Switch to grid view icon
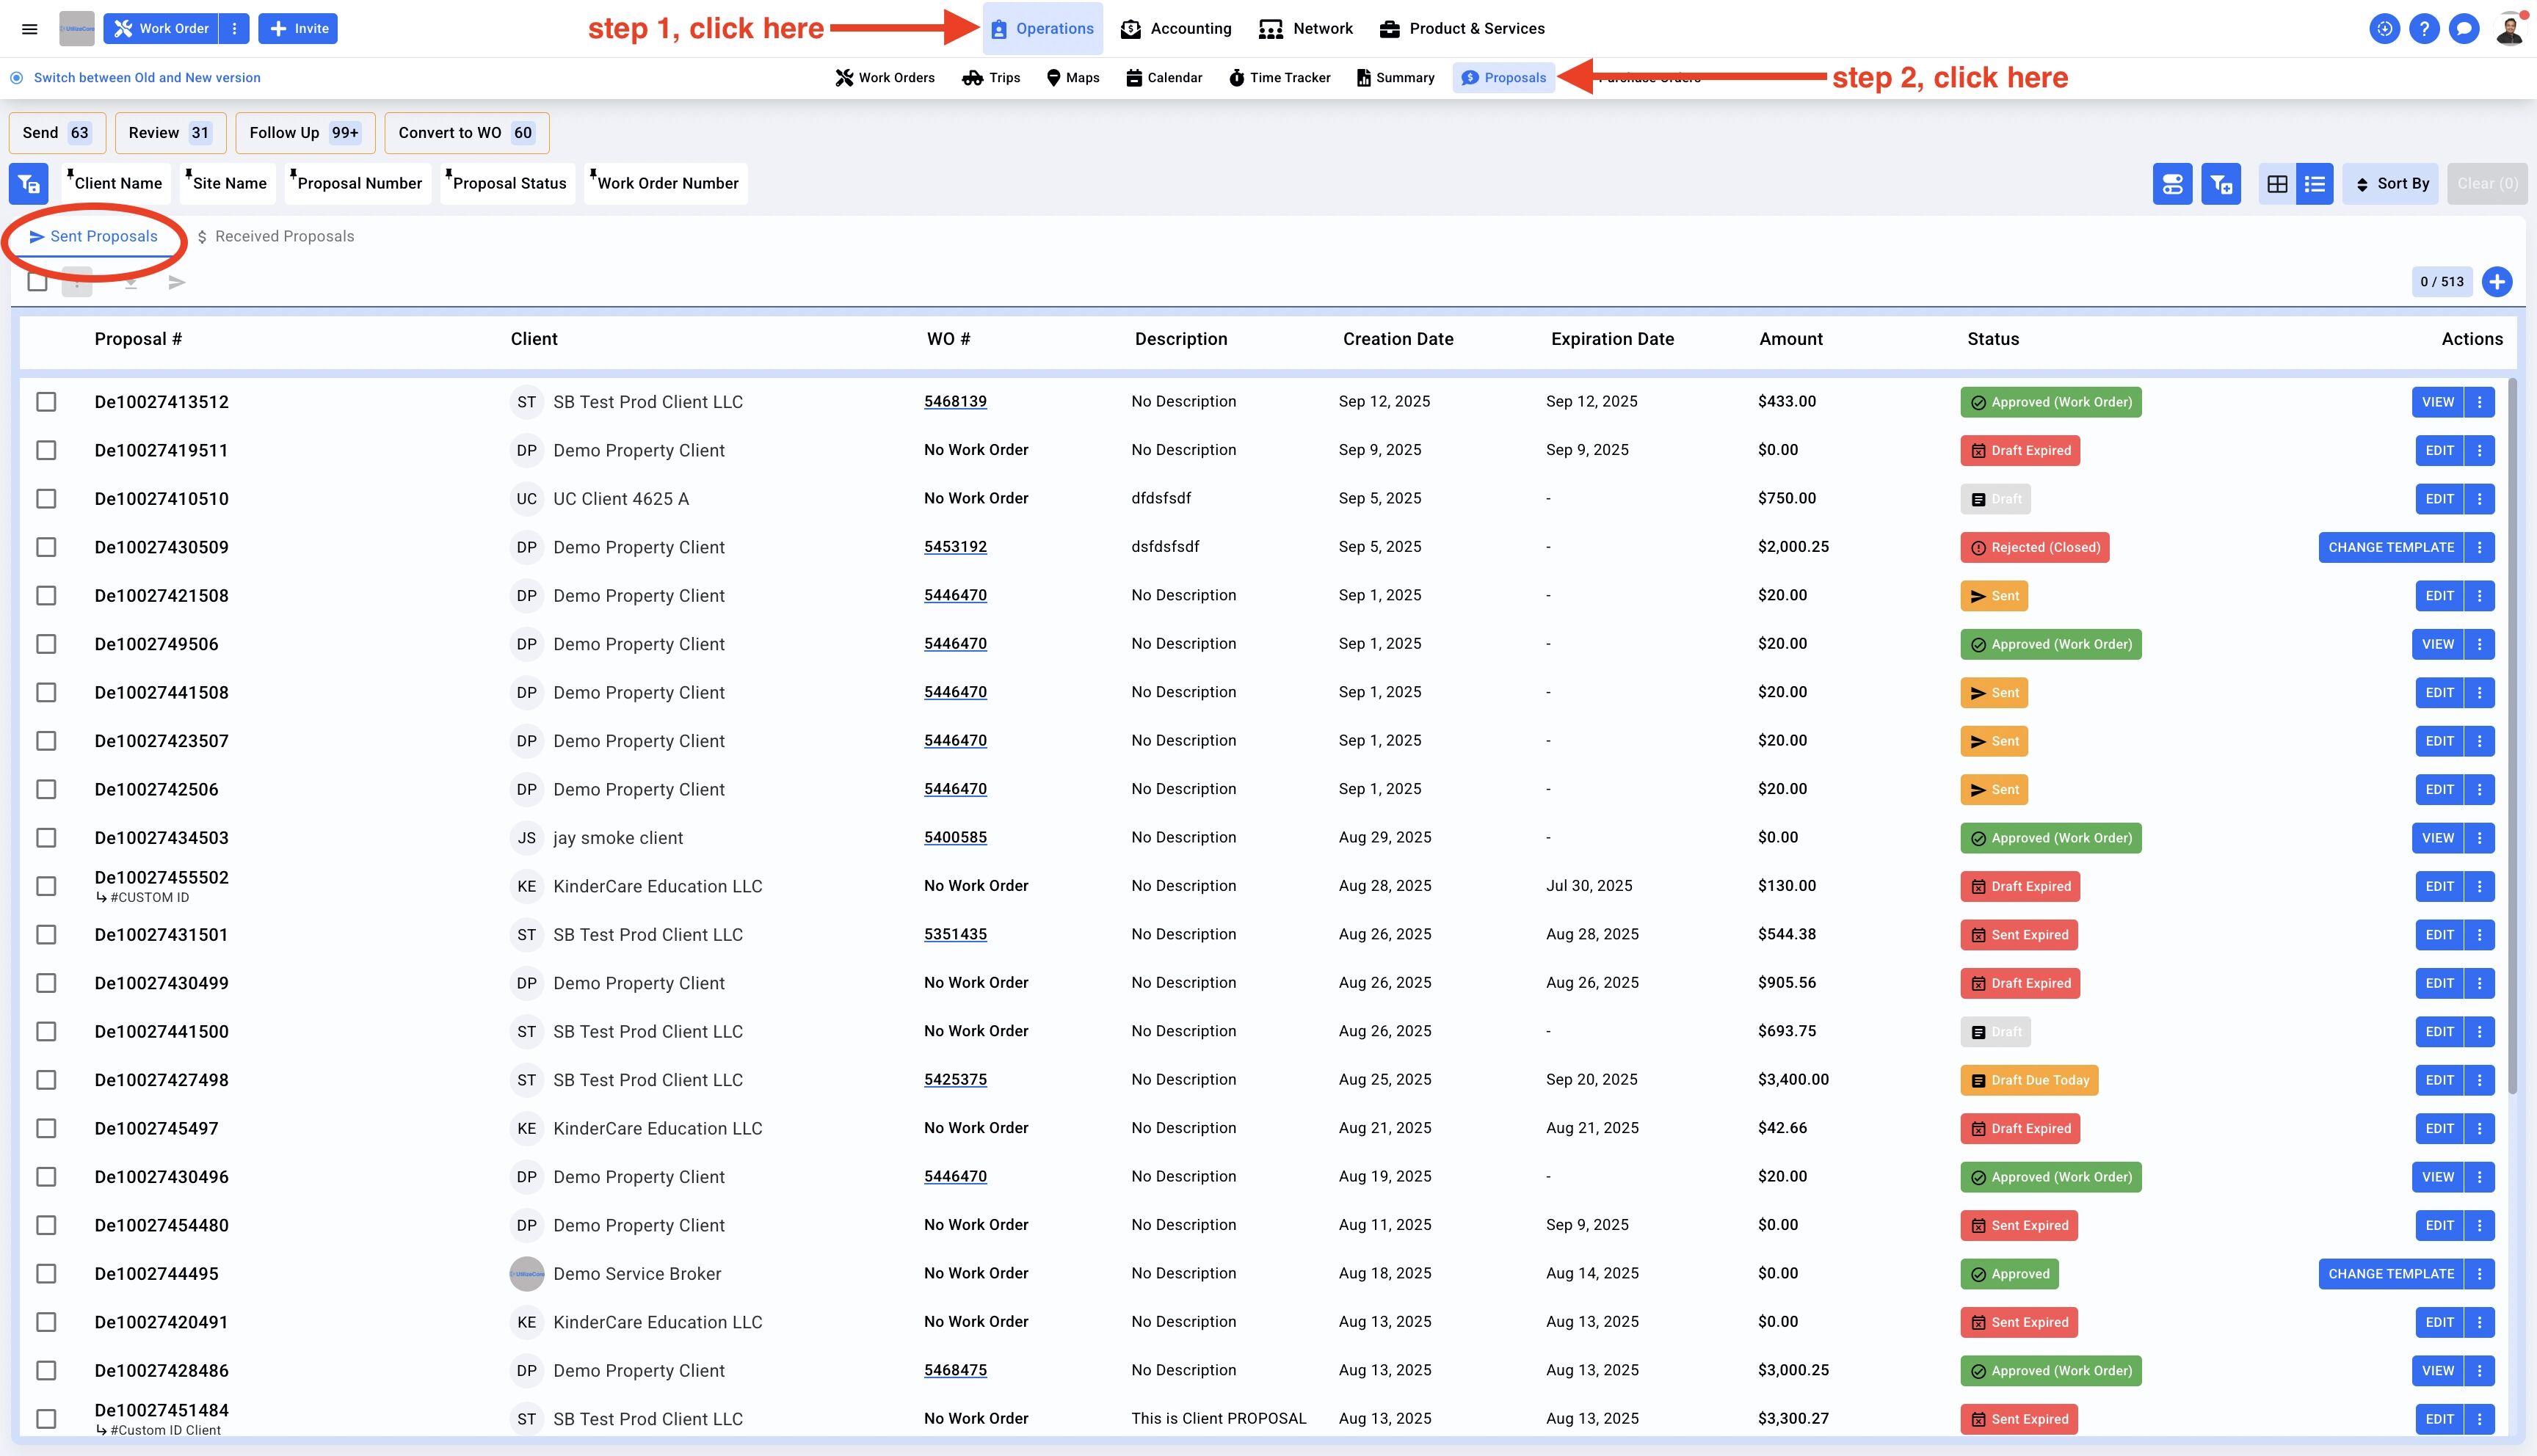 click(2277, 184)
